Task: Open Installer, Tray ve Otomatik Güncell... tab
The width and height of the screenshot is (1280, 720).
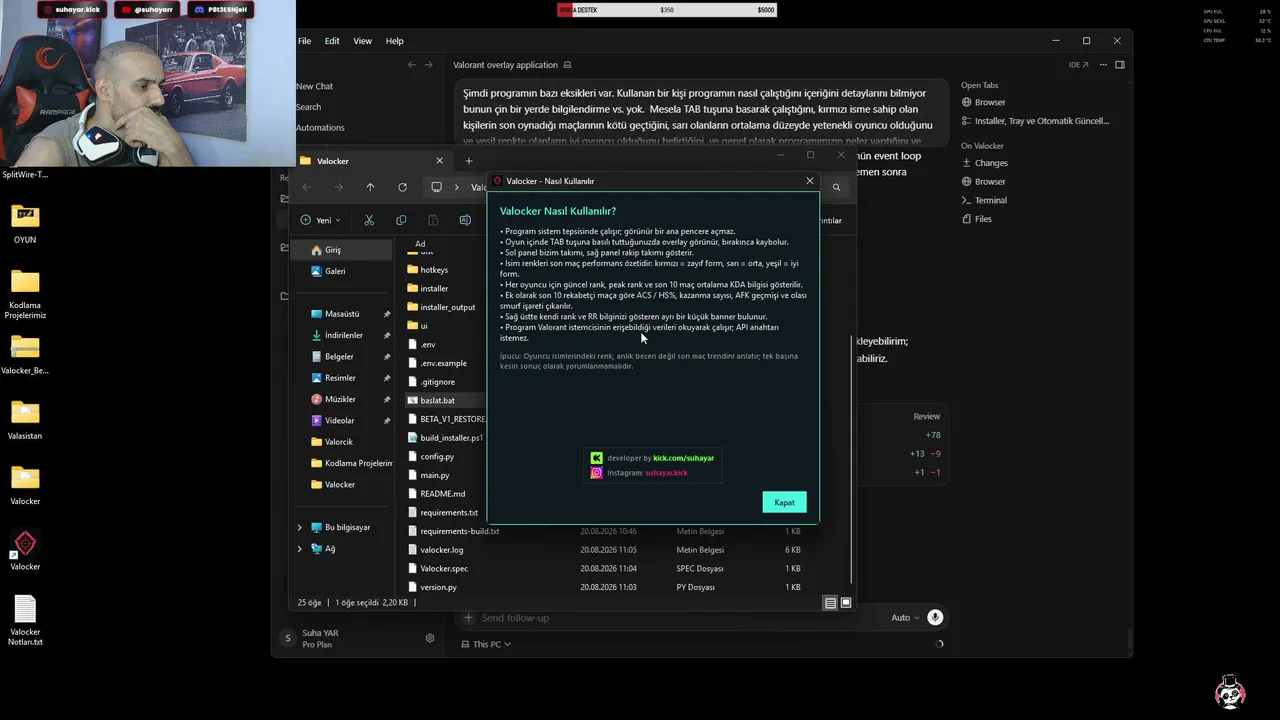Action: (1036, 121)
